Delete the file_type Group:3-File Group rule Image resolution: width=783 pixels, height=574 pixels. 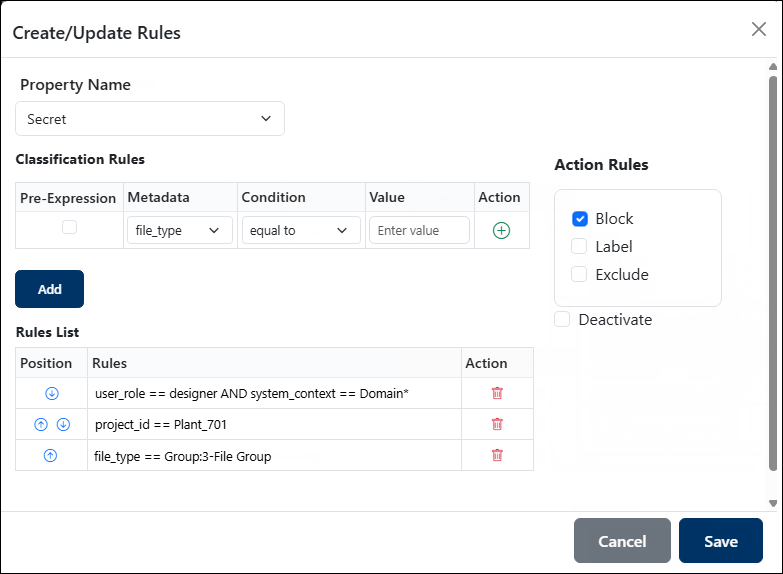[497, 455]
